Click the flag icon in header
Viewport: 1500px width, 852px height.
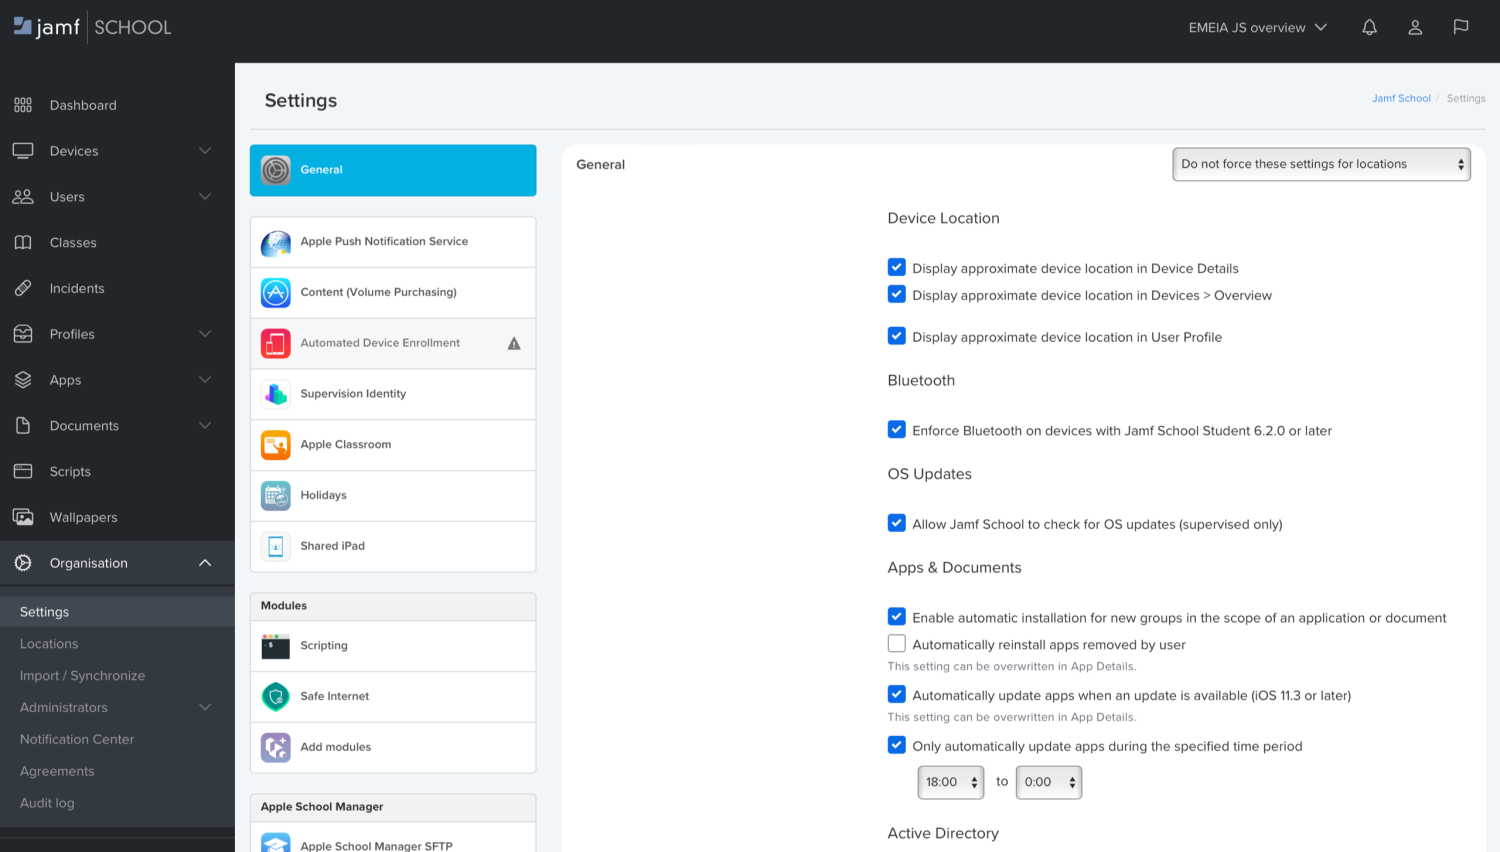(x=1461, y=27)
